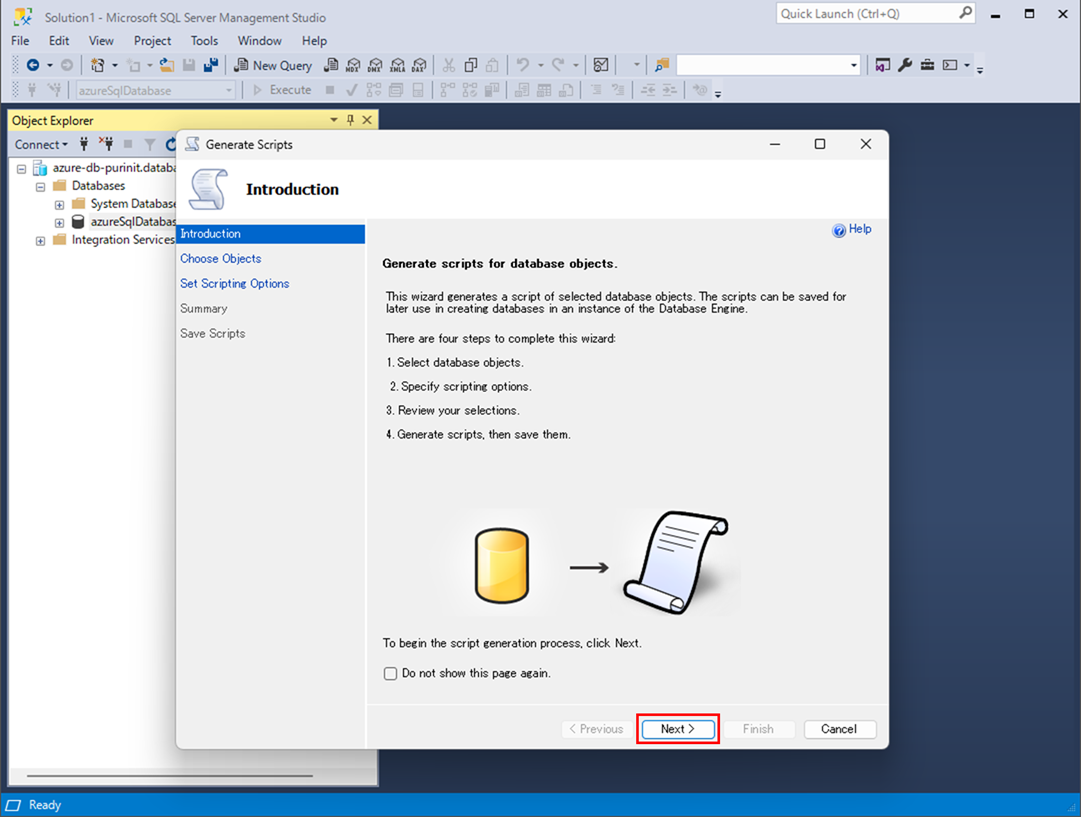Collapse the Databases folder node
The image size is (1081, 817).
(x=41, y=186)
